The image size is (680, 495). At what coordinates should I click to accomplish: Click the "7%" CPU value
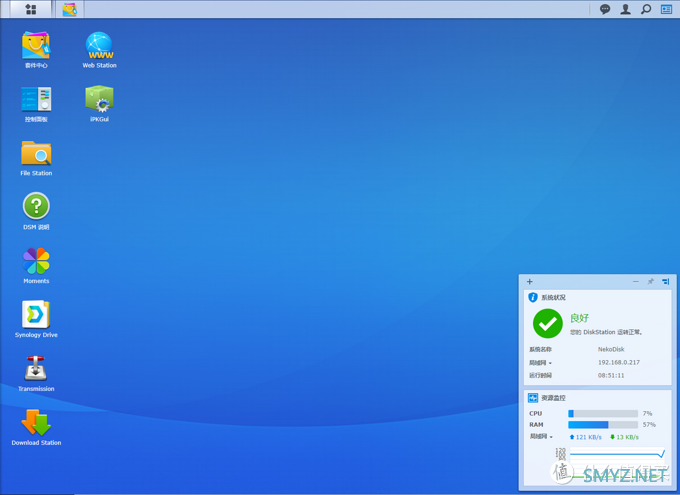(x=647, y=413)
